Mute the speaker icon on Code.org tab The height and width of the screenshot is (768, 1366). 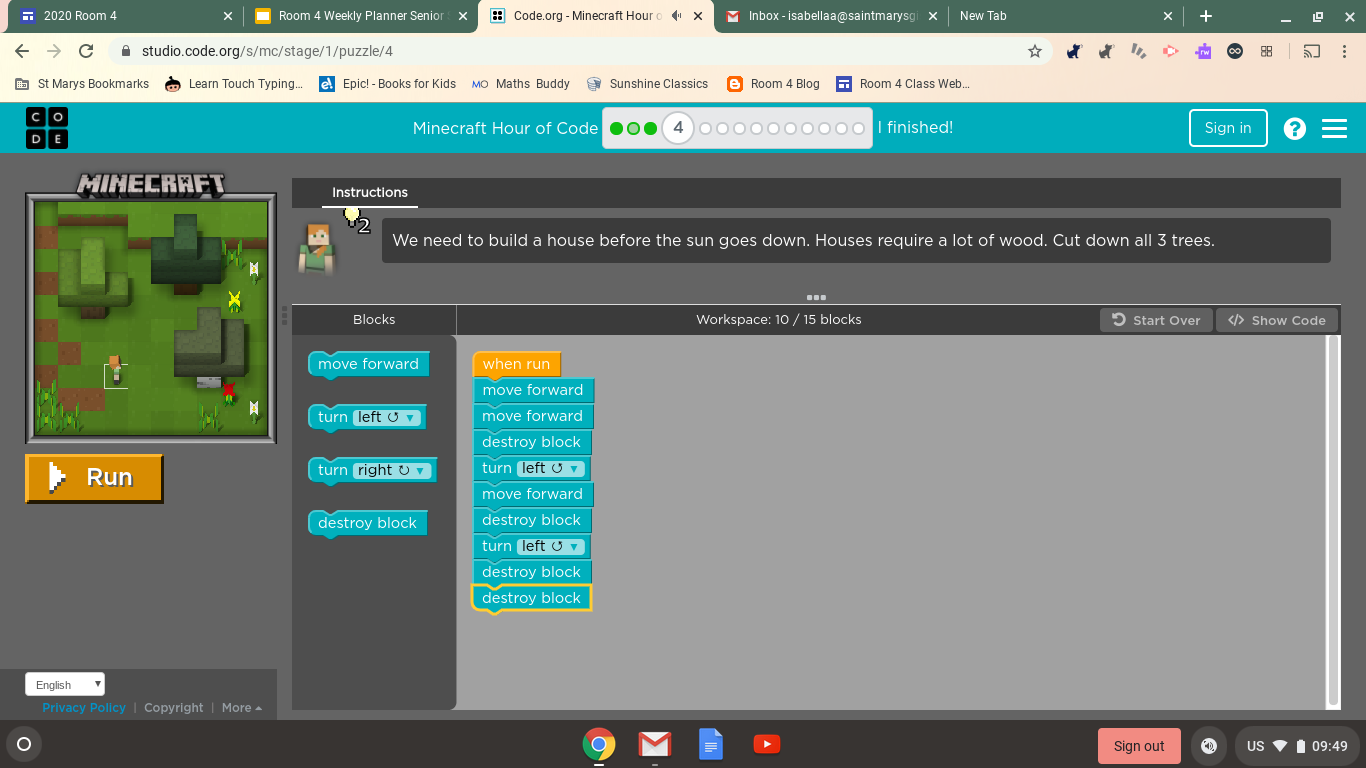[x=678, y=16]
